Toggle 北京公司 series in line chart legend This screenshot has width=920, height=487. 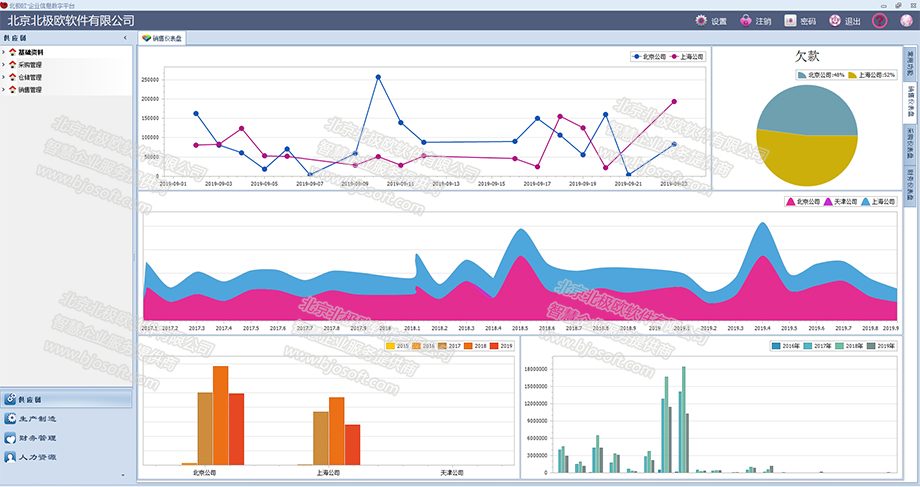click(x=649, y=57)
